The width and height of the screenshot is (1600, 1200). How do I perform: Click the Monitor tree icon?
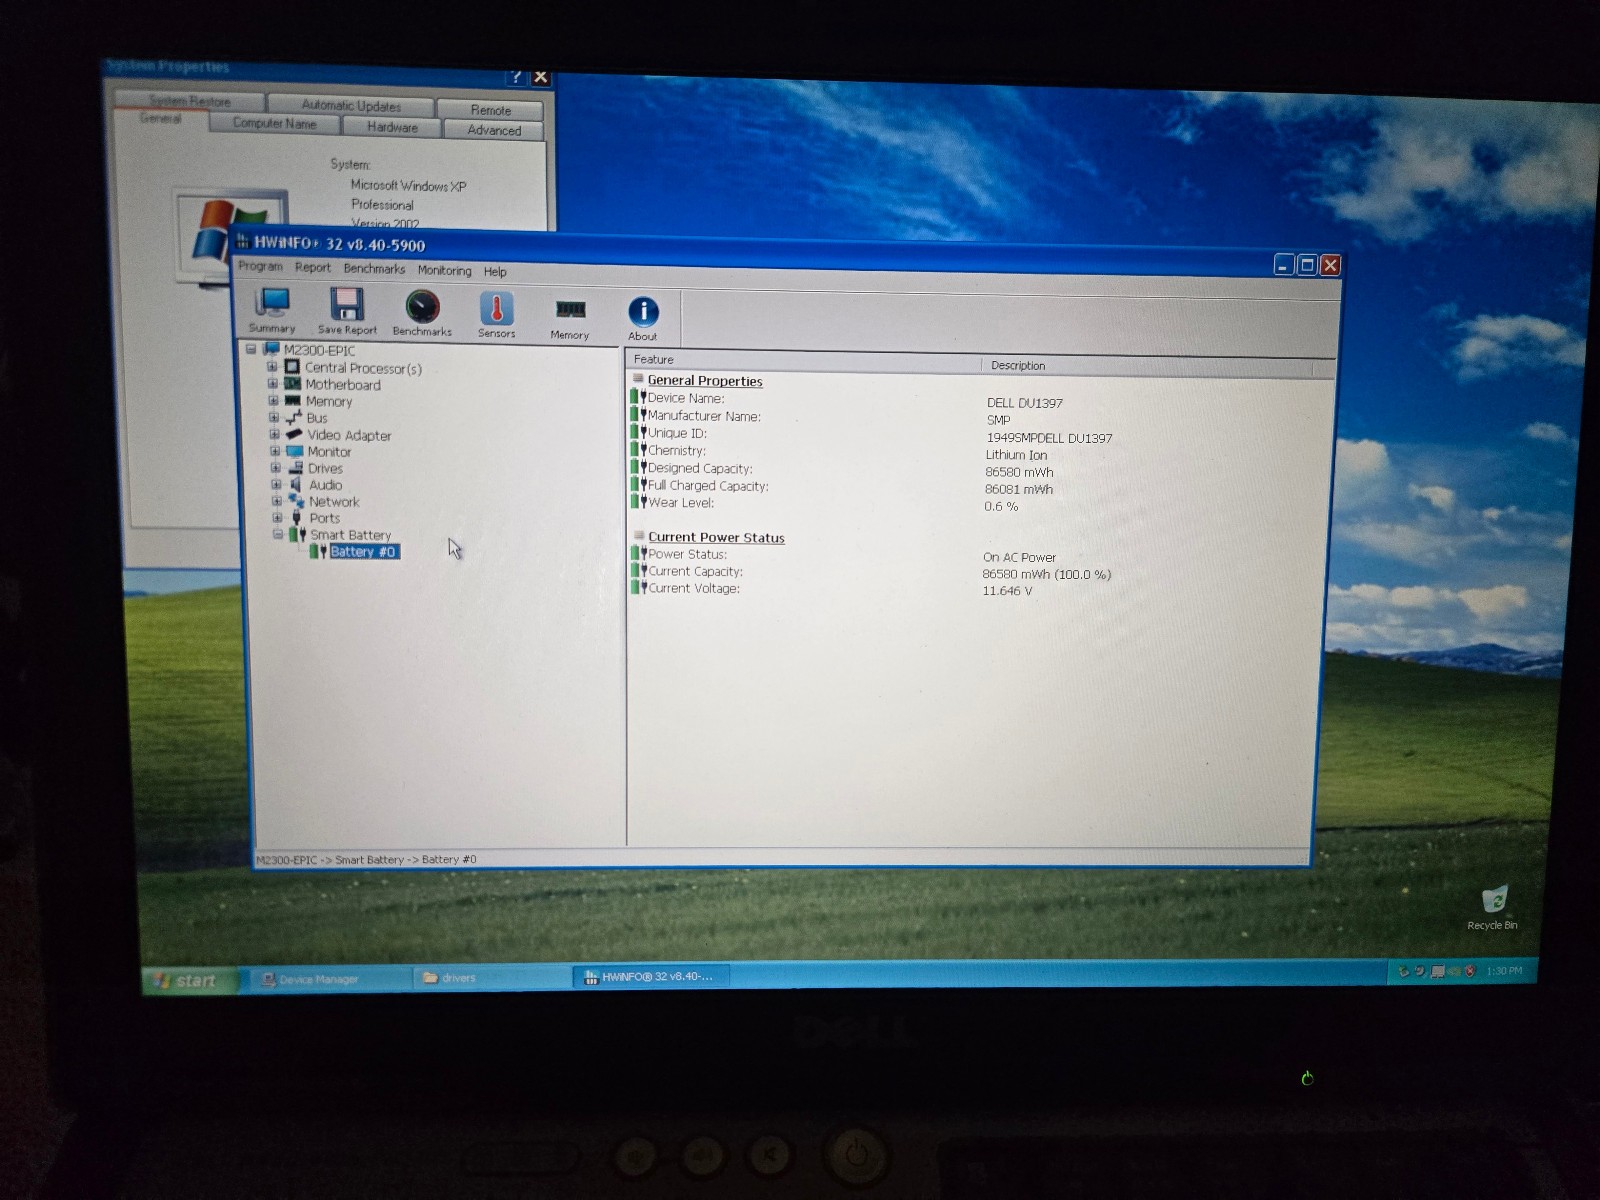pyautogui.click(x=295, y=451)
